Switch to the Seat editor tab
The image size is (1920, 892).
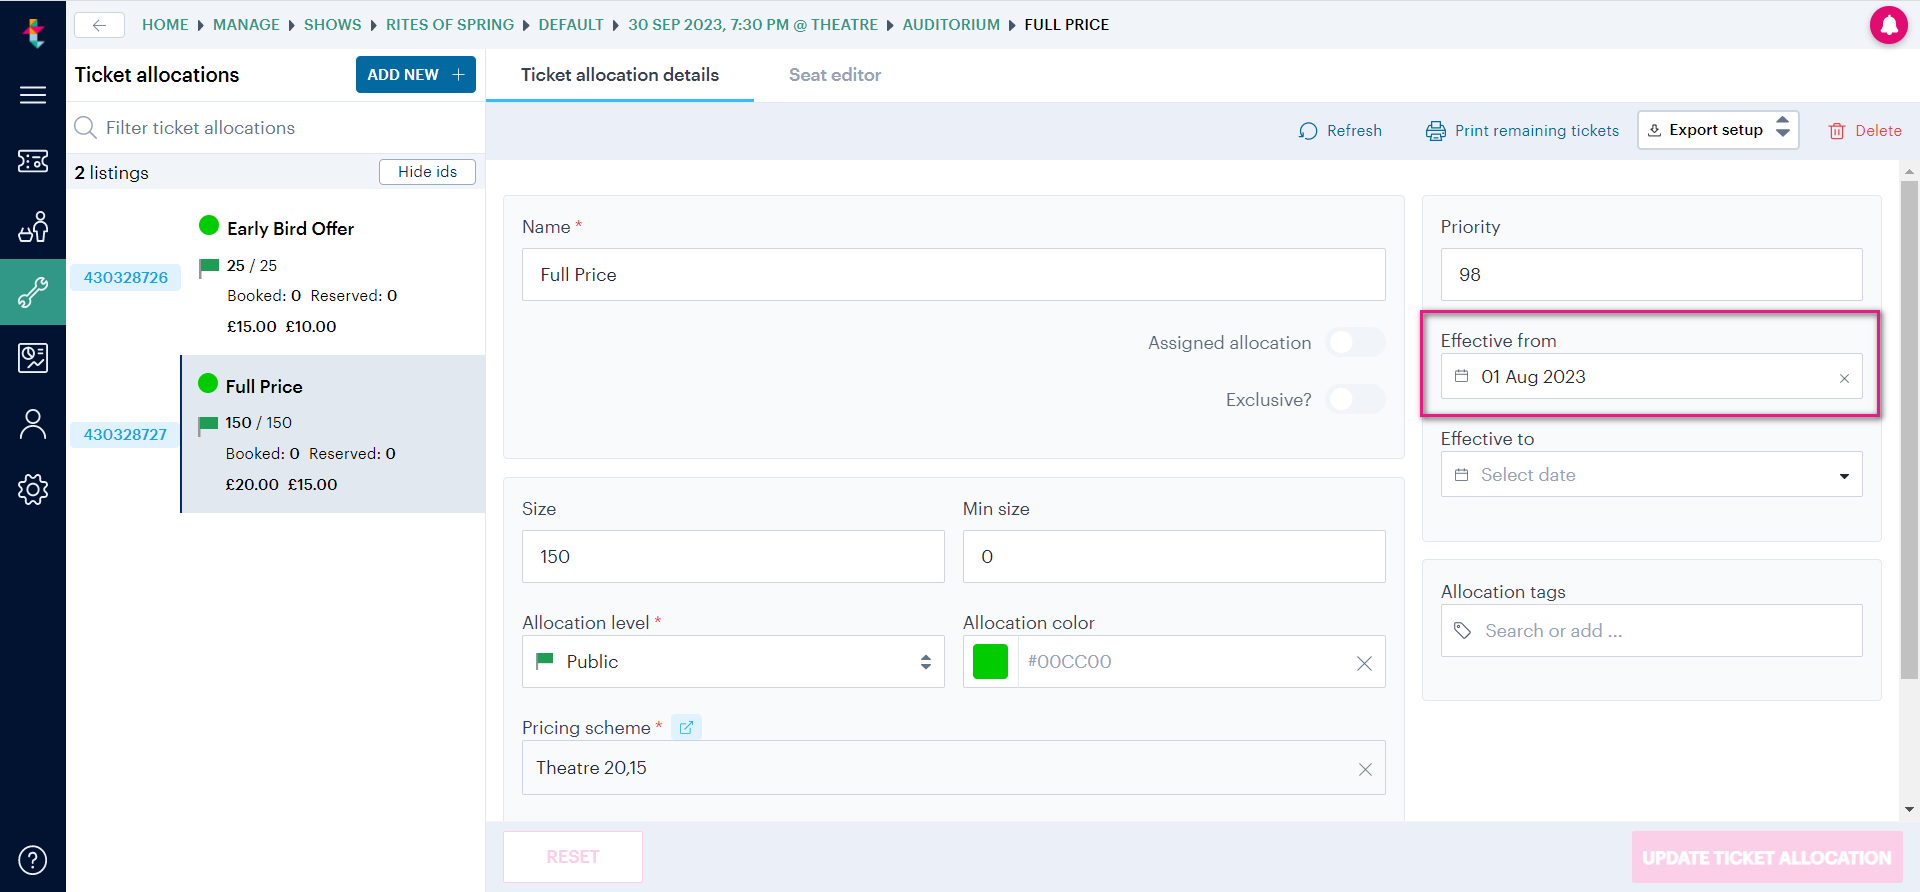pyautogui.click(x=834, y=75)
